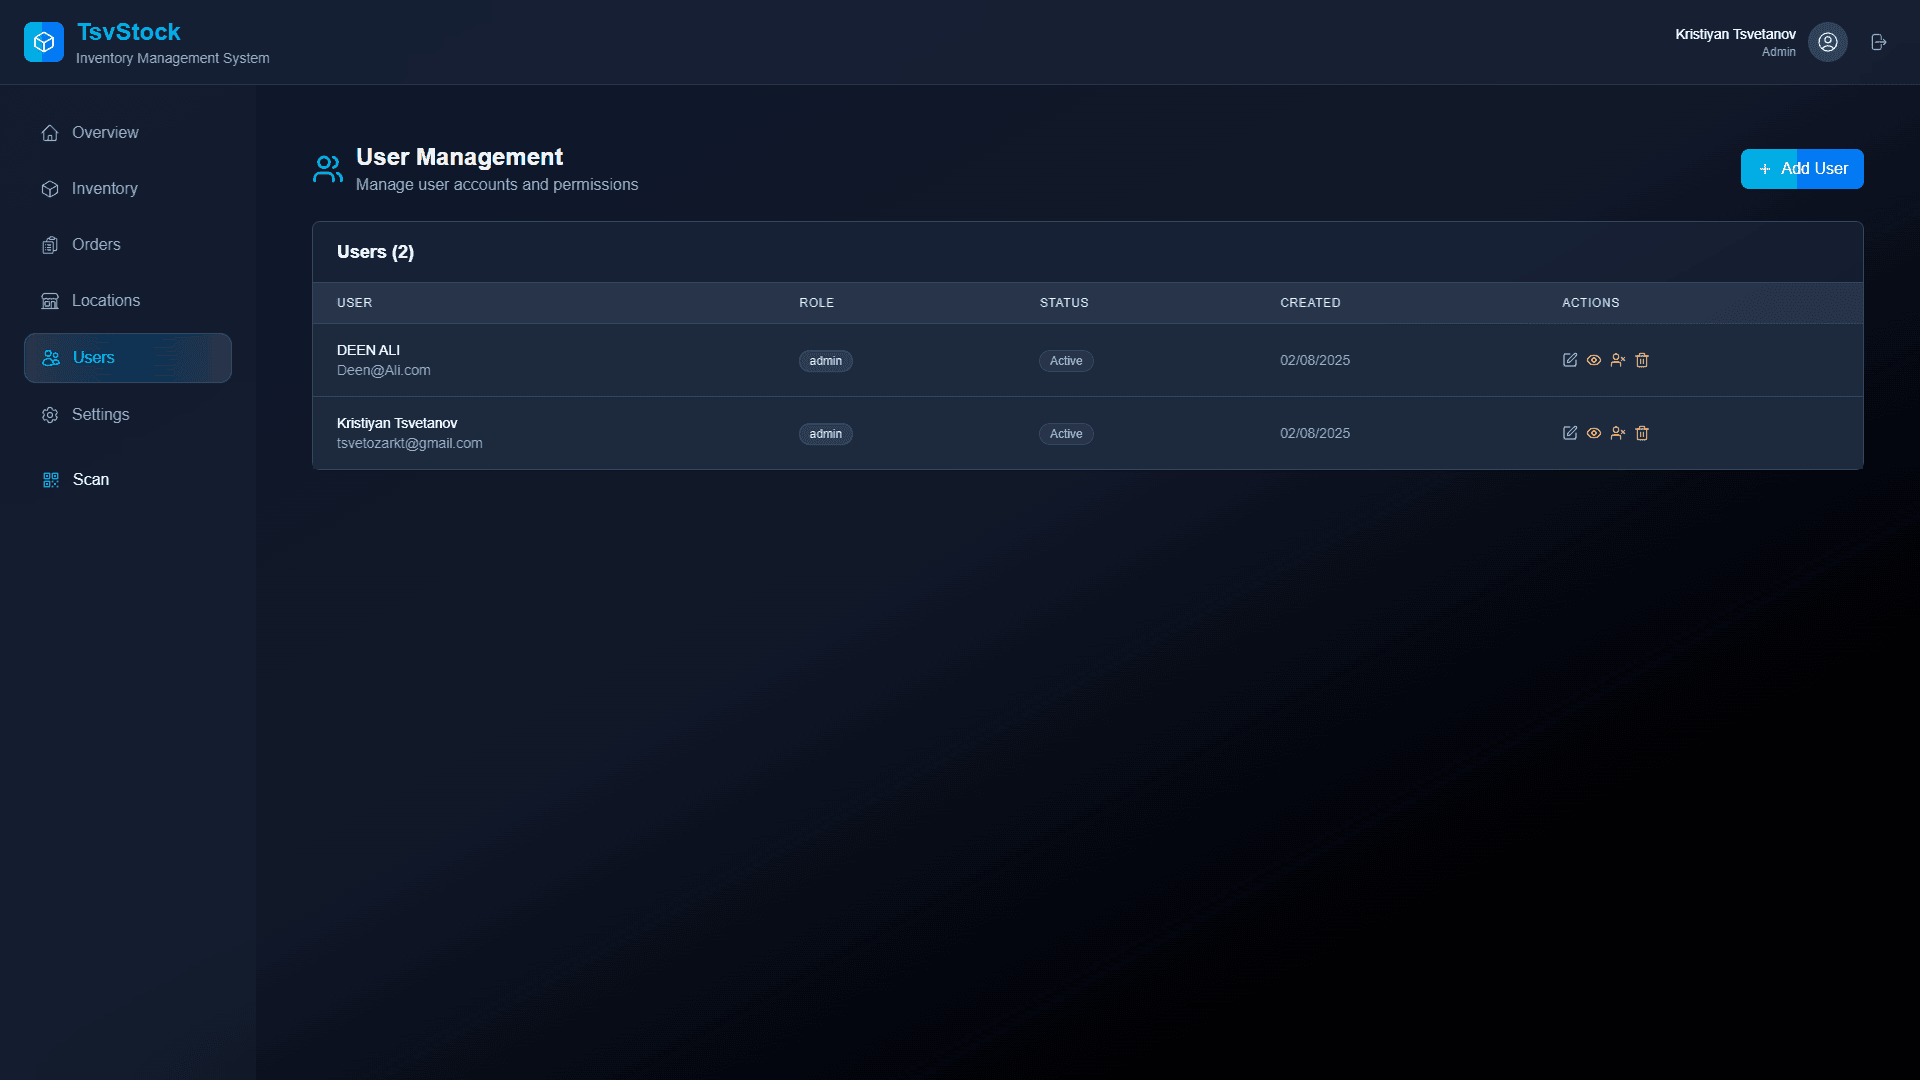The height and width of the screenshot is (1080, 1920).
Task: Click the TsvStock cube logo
Action: [x=44, y=42]
